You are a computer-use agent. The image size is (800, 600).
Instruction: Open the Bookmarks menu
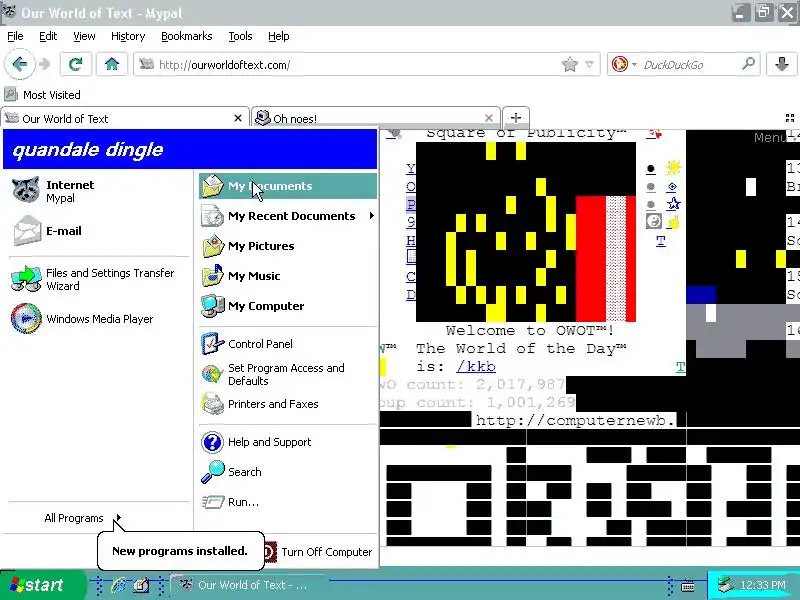(187, 36)
